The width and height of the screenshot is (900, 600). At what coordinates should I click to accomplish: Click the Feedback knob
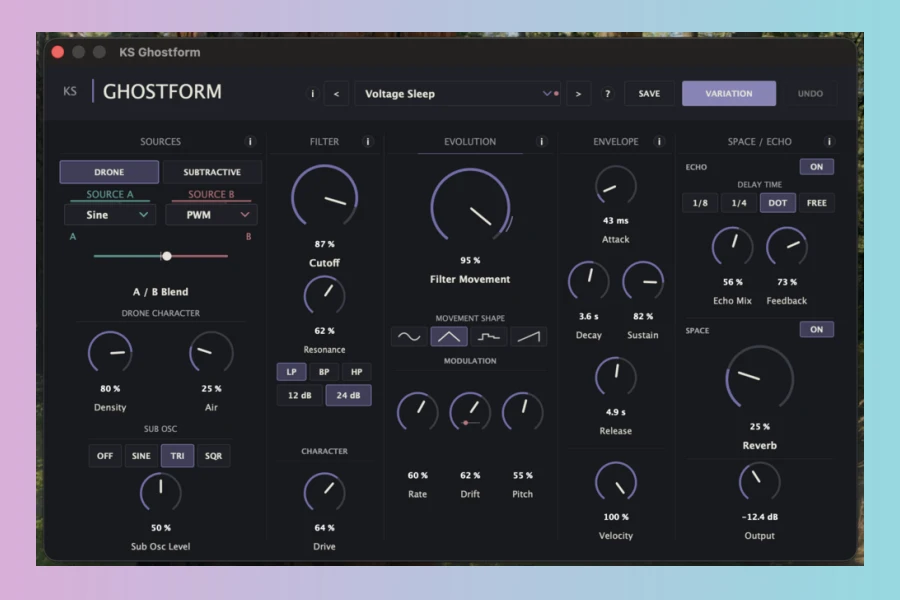point(787,247)
